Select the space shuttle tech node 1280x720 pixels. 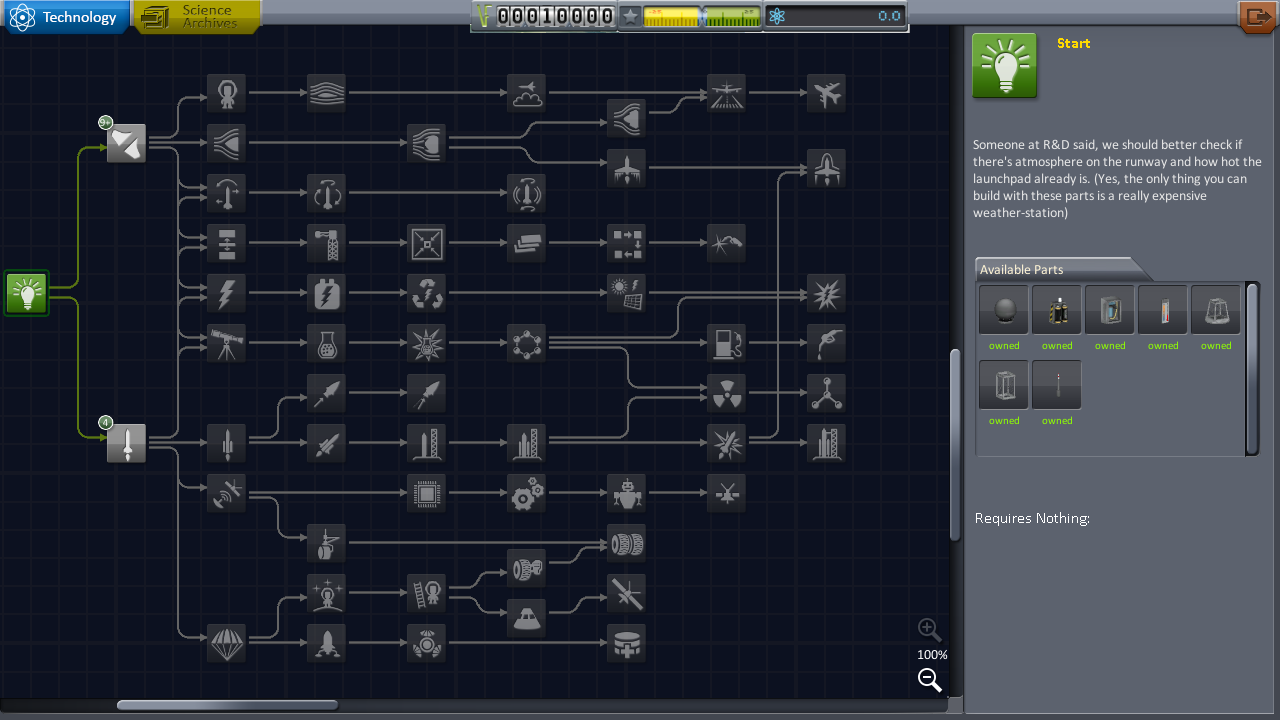pos(826,168)
